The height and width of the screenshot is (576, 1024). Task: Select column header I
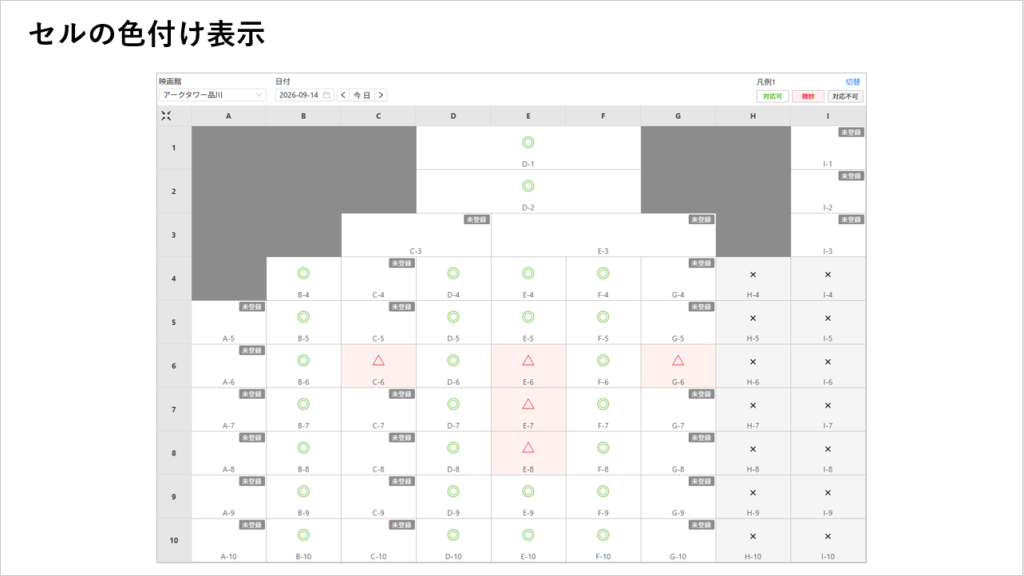click(x=828, y=116)
